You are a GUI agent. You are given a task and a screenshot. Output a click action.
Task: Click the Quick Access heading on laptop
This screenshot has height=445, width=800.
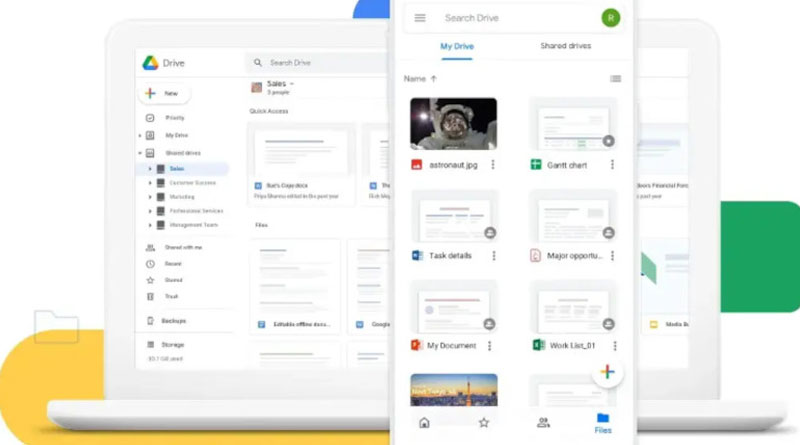[269, 111]
